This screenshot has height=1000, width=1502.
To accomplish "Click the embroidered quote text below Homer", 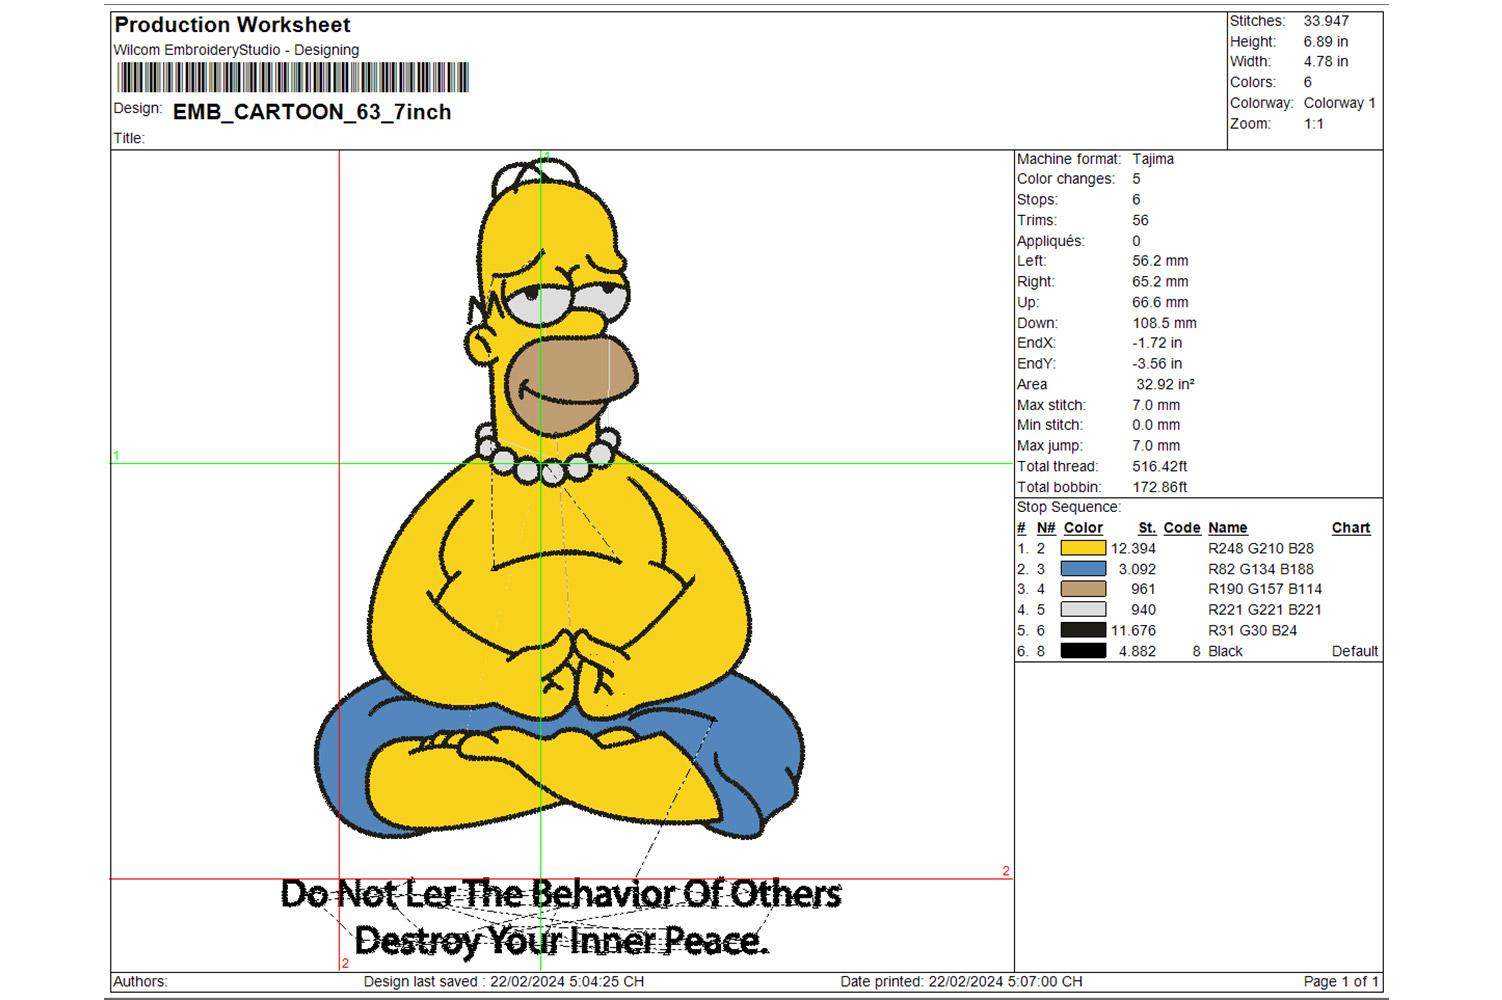I will click(560, 917).
